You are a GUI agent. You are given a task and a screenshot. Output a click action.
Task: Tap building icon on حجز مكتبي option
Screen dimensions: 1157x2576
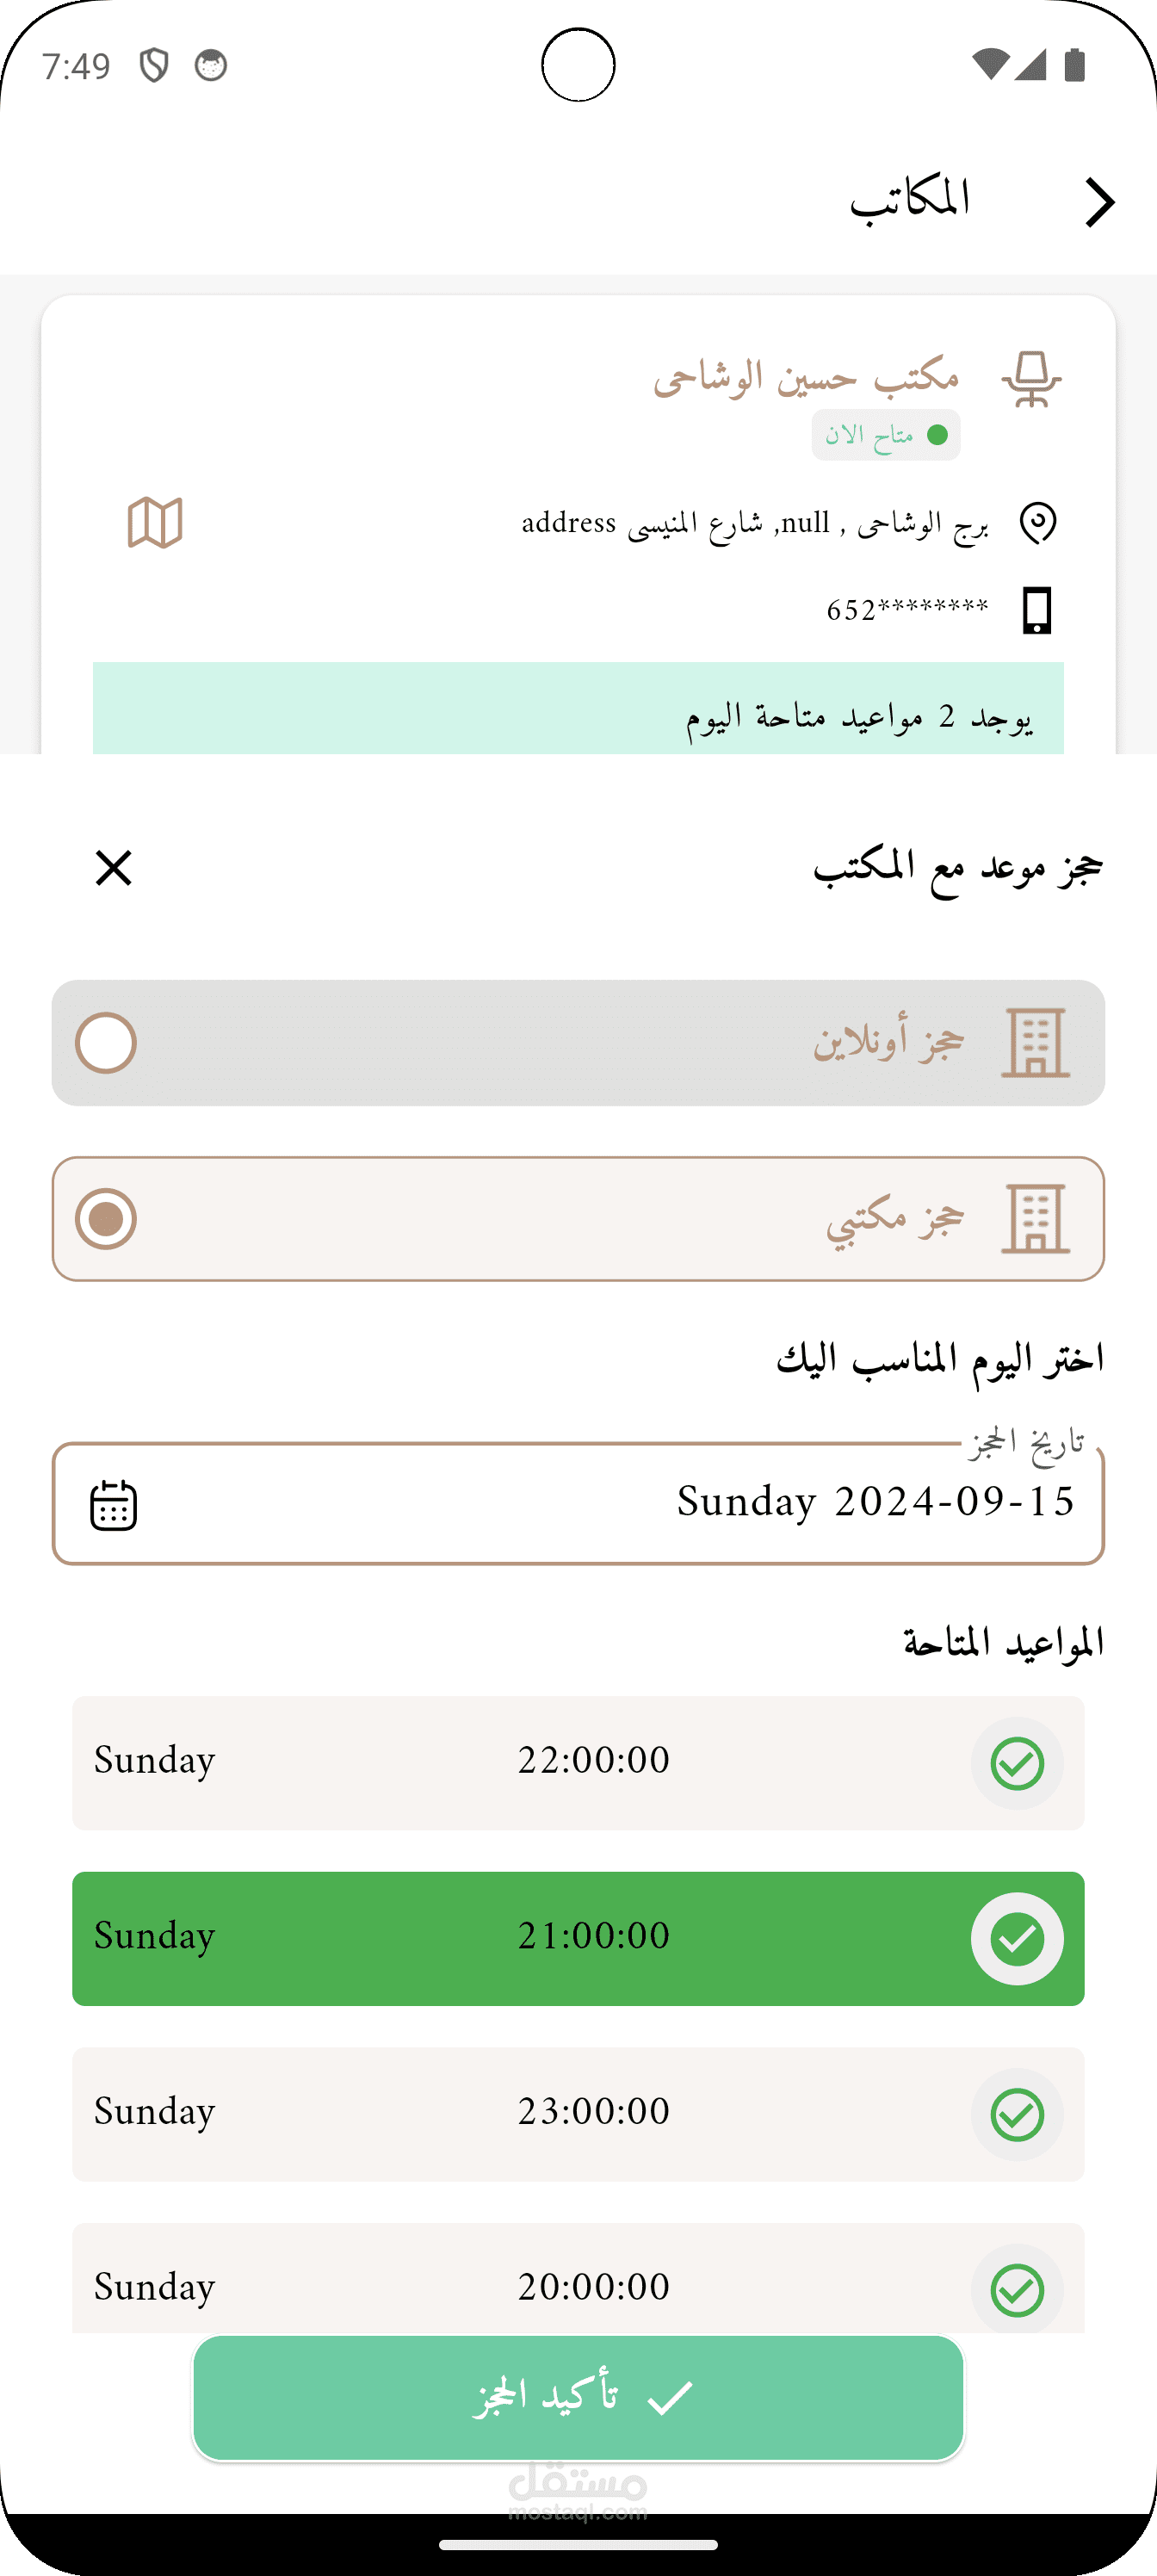coord(1035,1219)
